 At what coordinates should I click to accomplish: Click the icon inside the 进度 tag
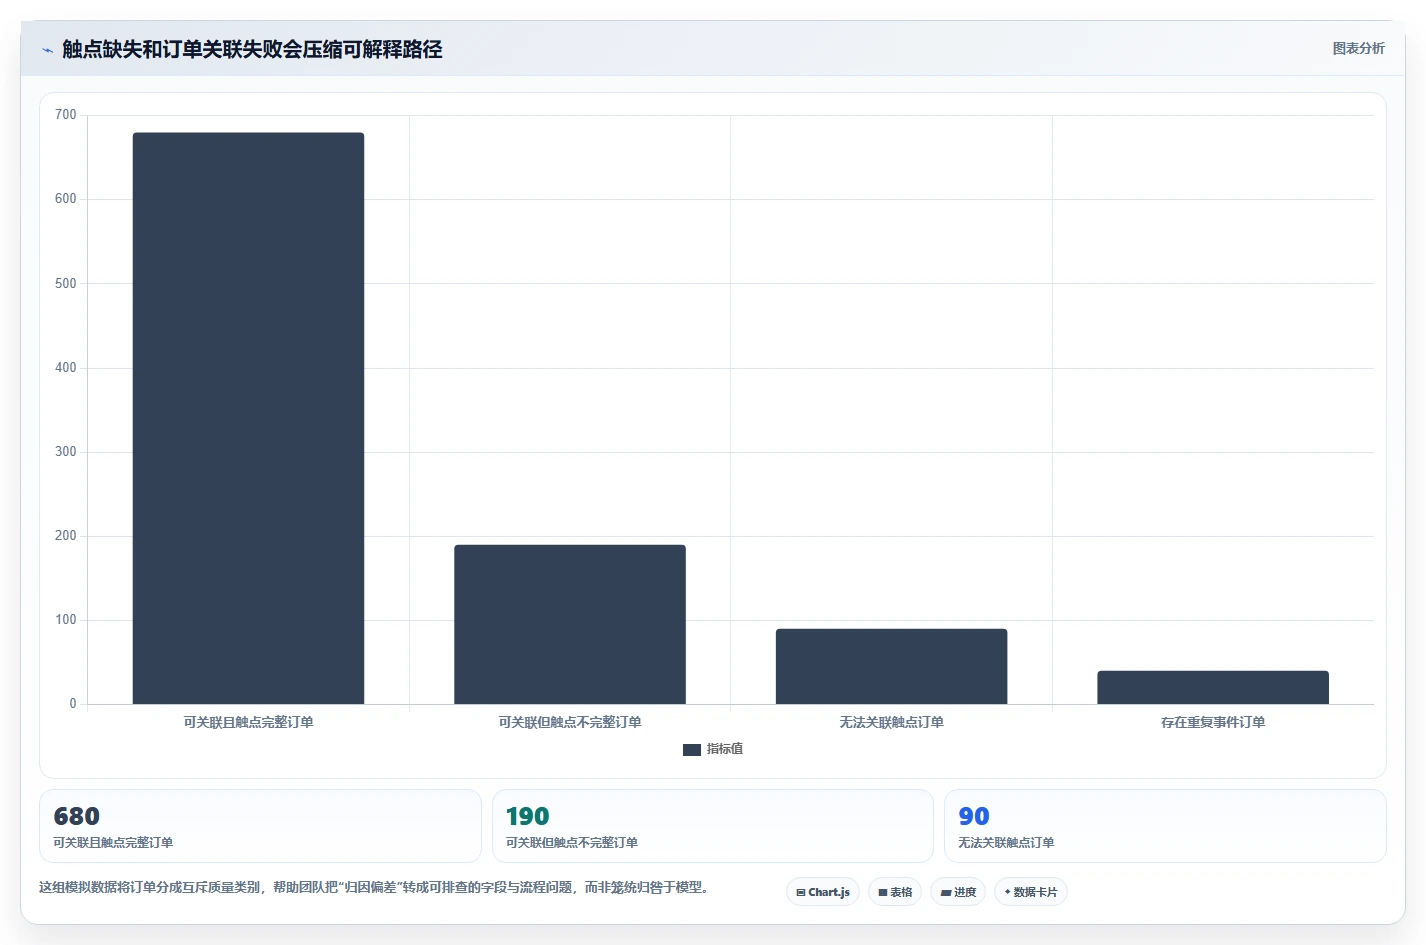(945, 892)
